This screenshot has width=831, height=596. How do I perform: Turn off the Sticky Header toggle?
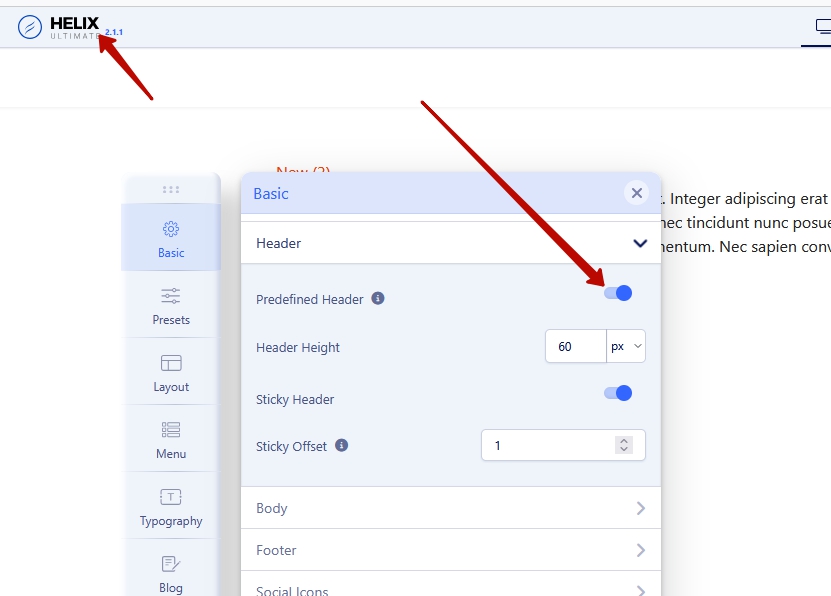click(618, 393)
